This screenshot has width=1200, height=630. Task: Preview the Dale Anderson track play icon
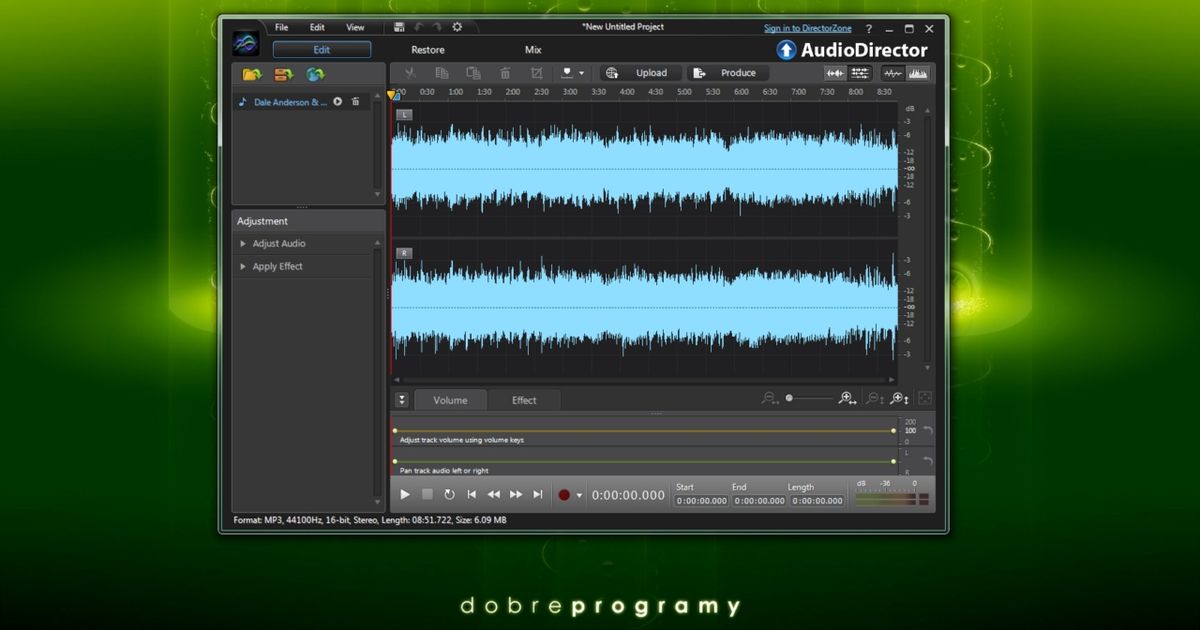(338, 102)
